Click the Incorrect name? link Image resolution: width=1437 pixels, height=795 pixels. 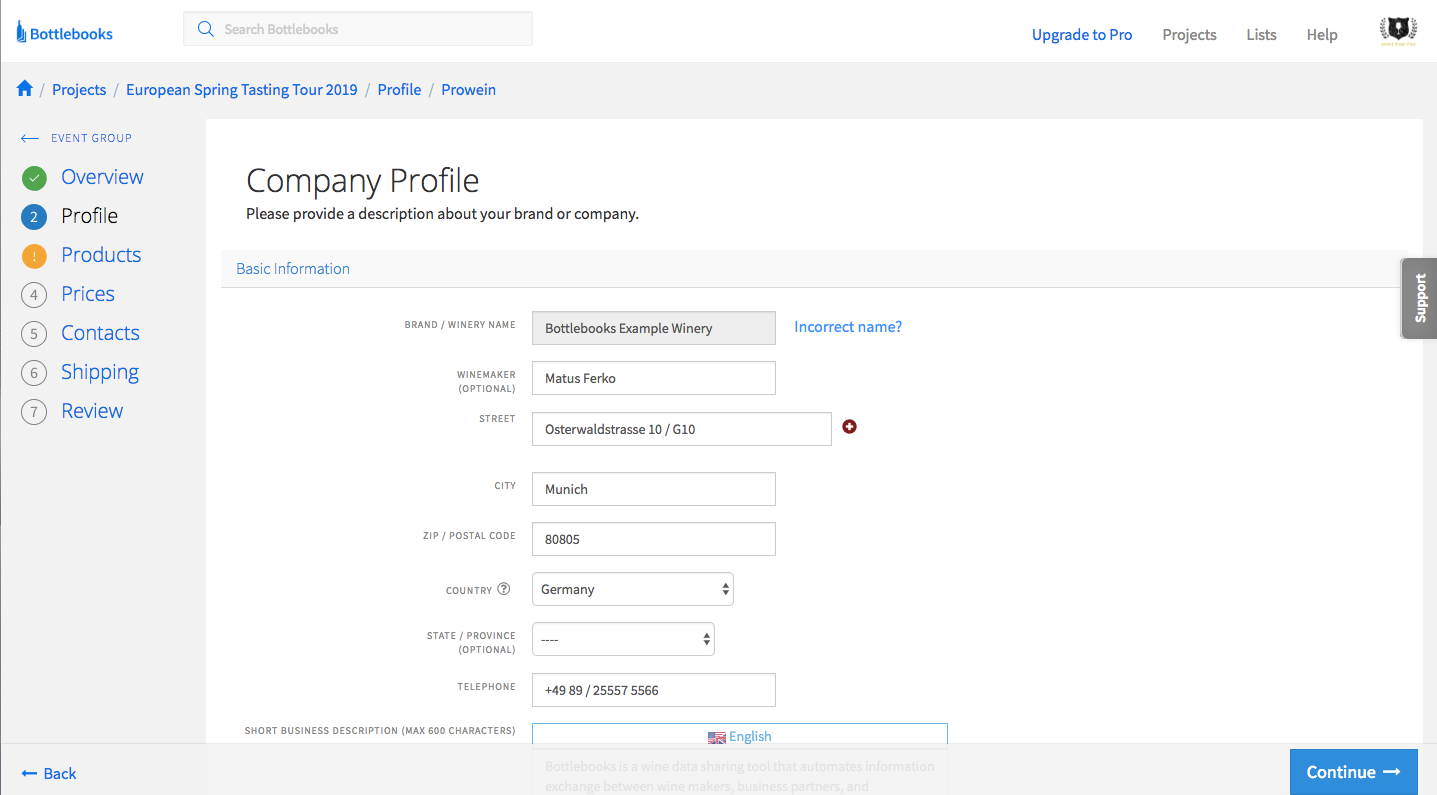point(848,327)
